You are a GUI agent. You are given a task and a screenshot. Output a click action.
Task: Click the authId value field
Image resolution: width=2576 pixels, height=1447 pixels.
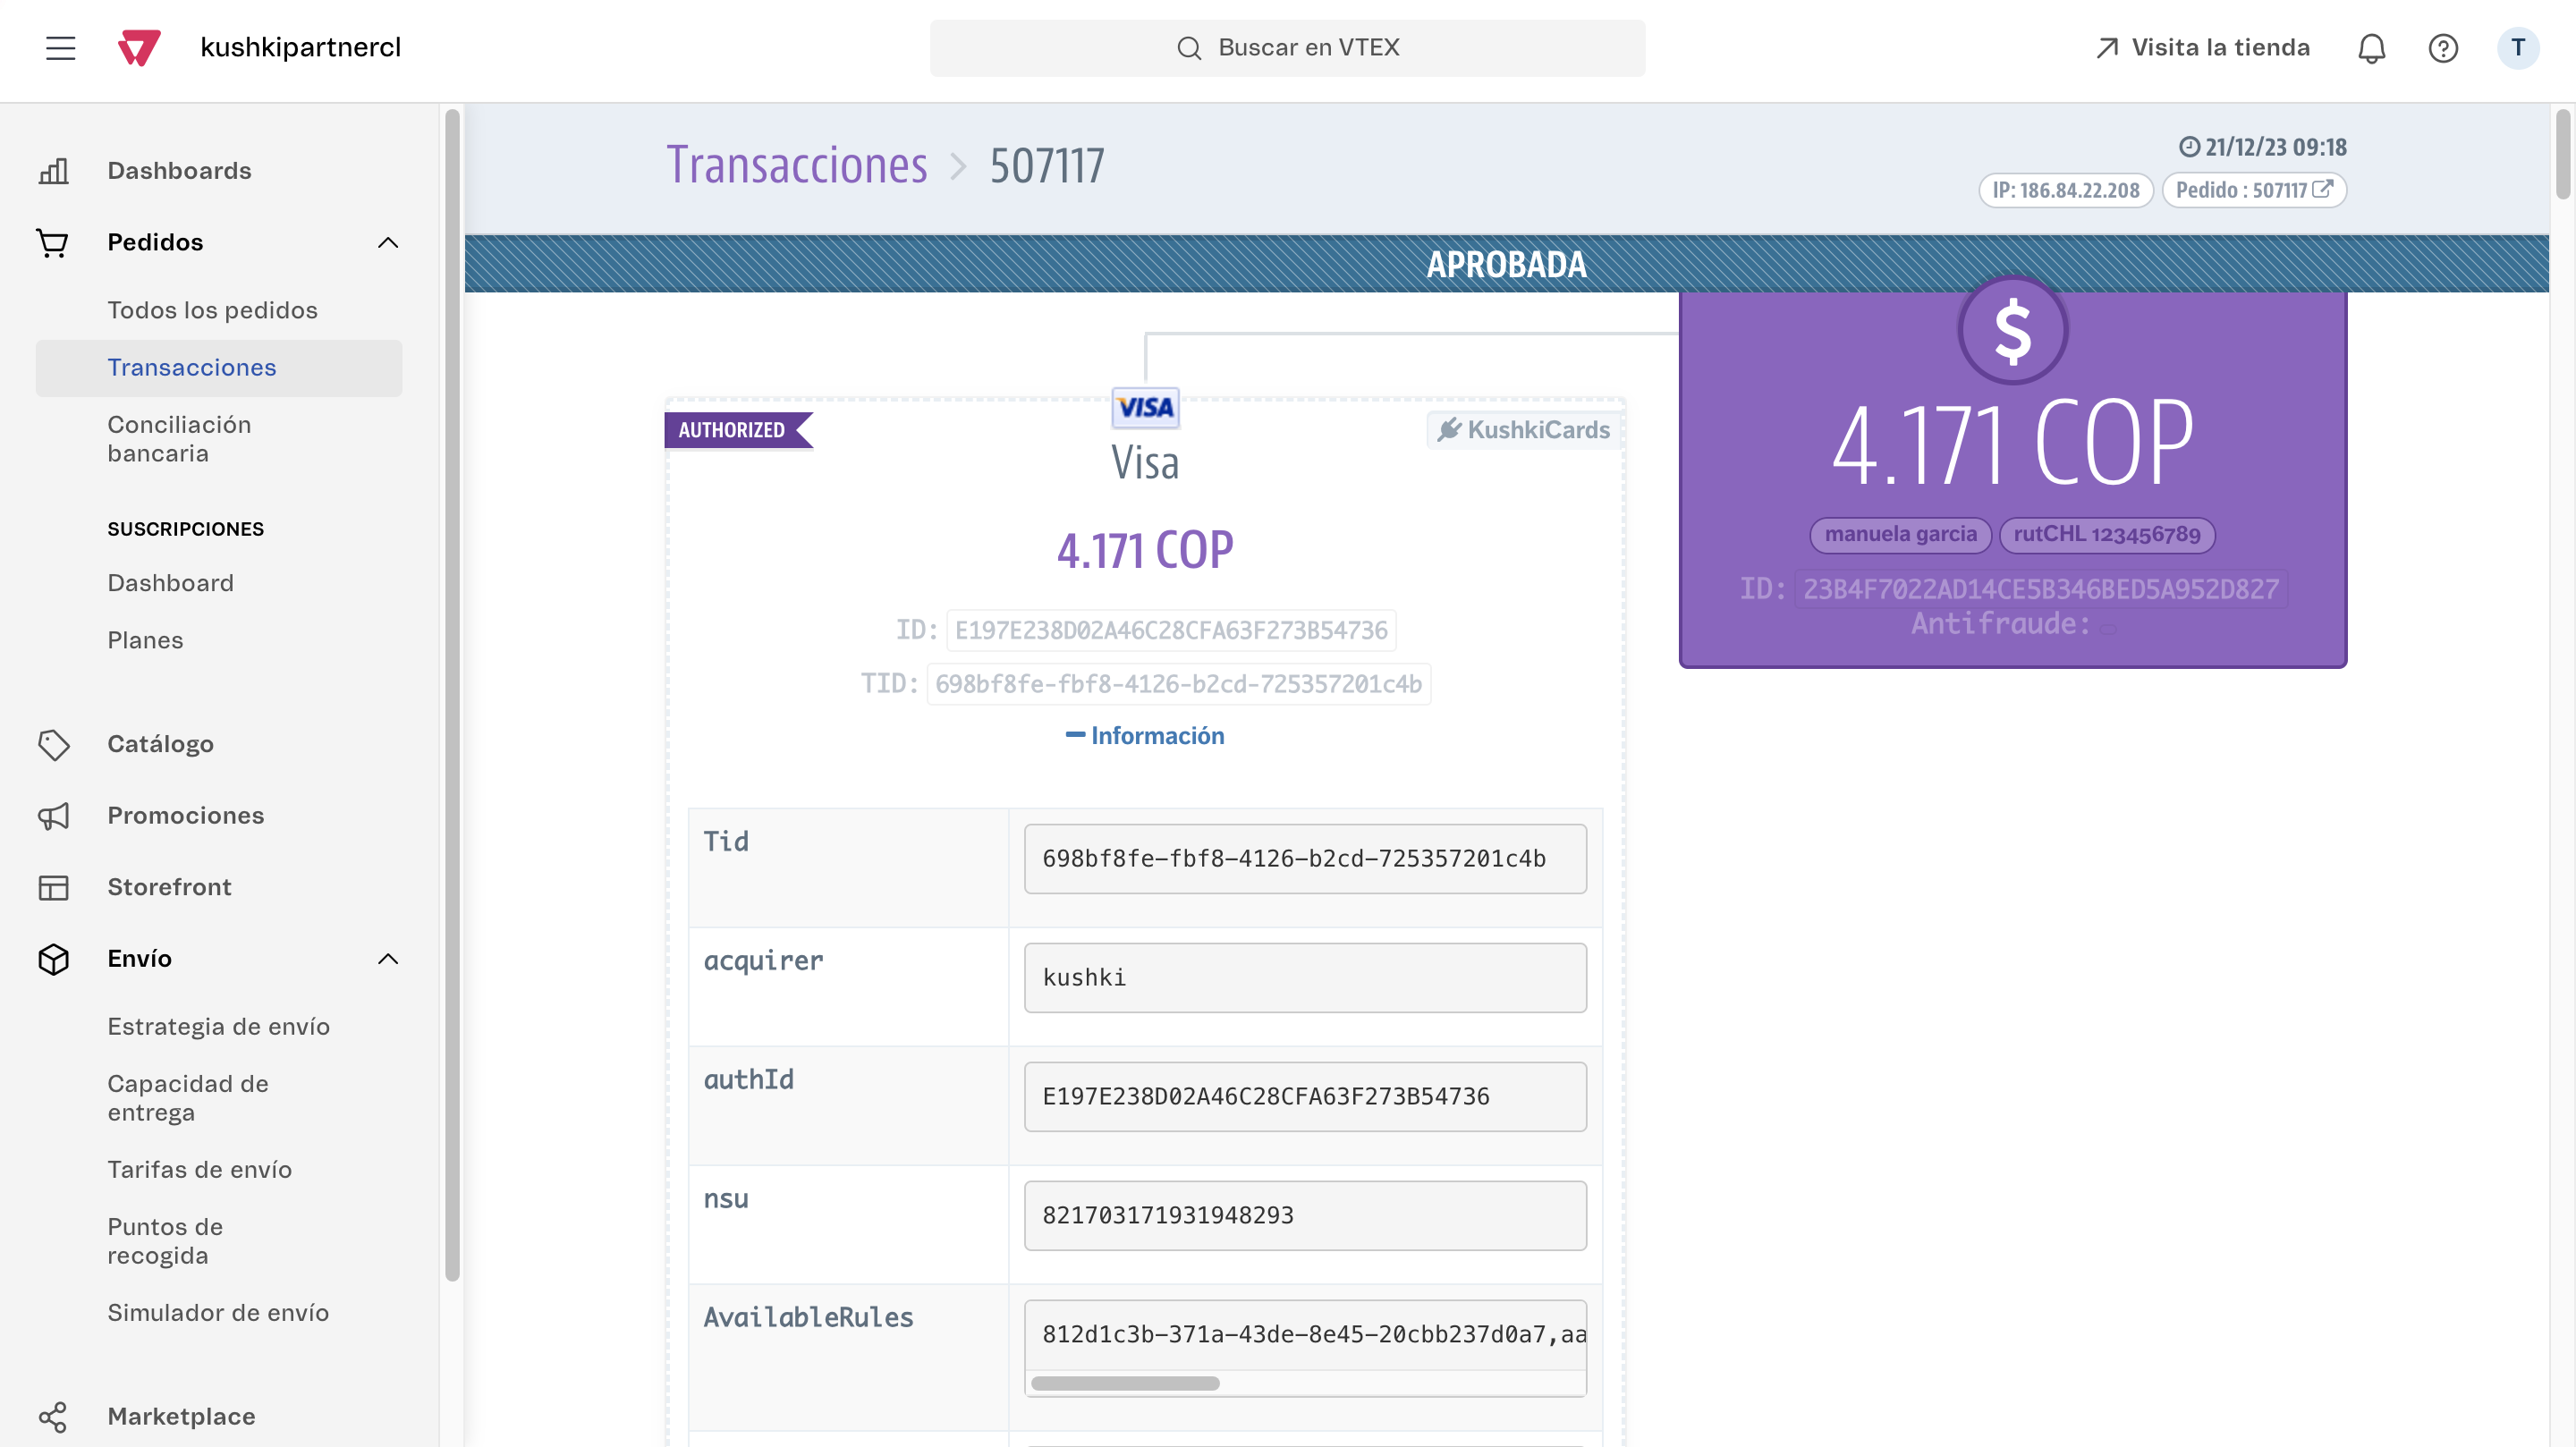pos(1305,1097)
